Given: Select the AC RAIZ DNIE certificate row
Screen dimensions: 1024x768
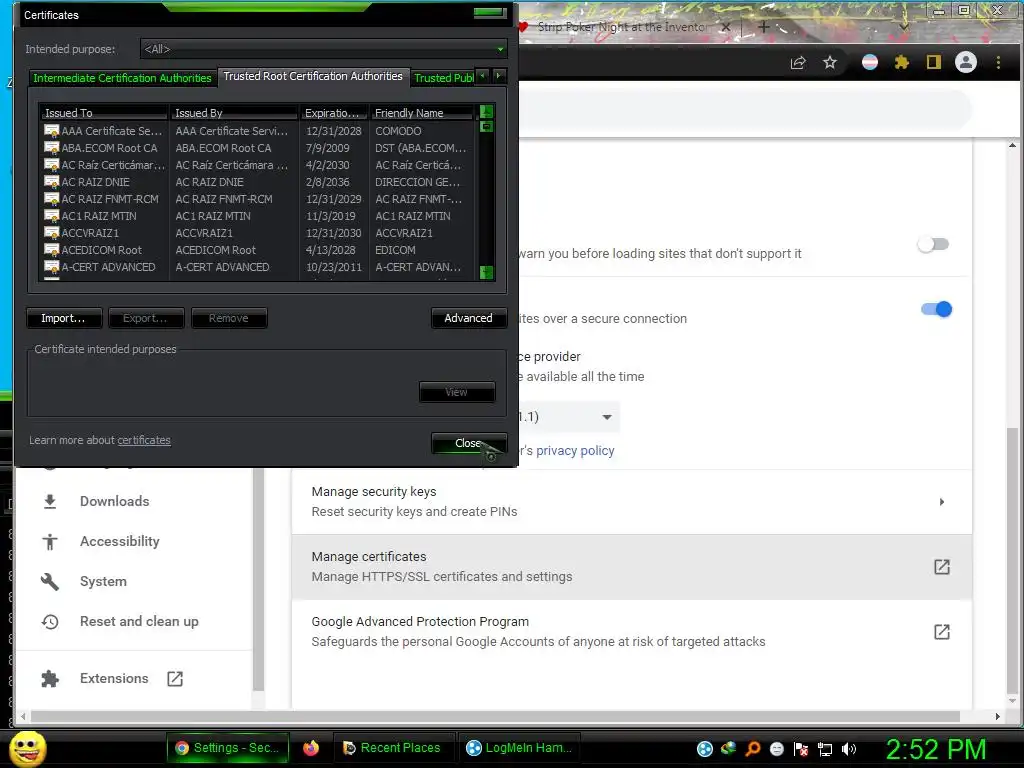Looking at the screenshot, I should [x=258, y=182].
